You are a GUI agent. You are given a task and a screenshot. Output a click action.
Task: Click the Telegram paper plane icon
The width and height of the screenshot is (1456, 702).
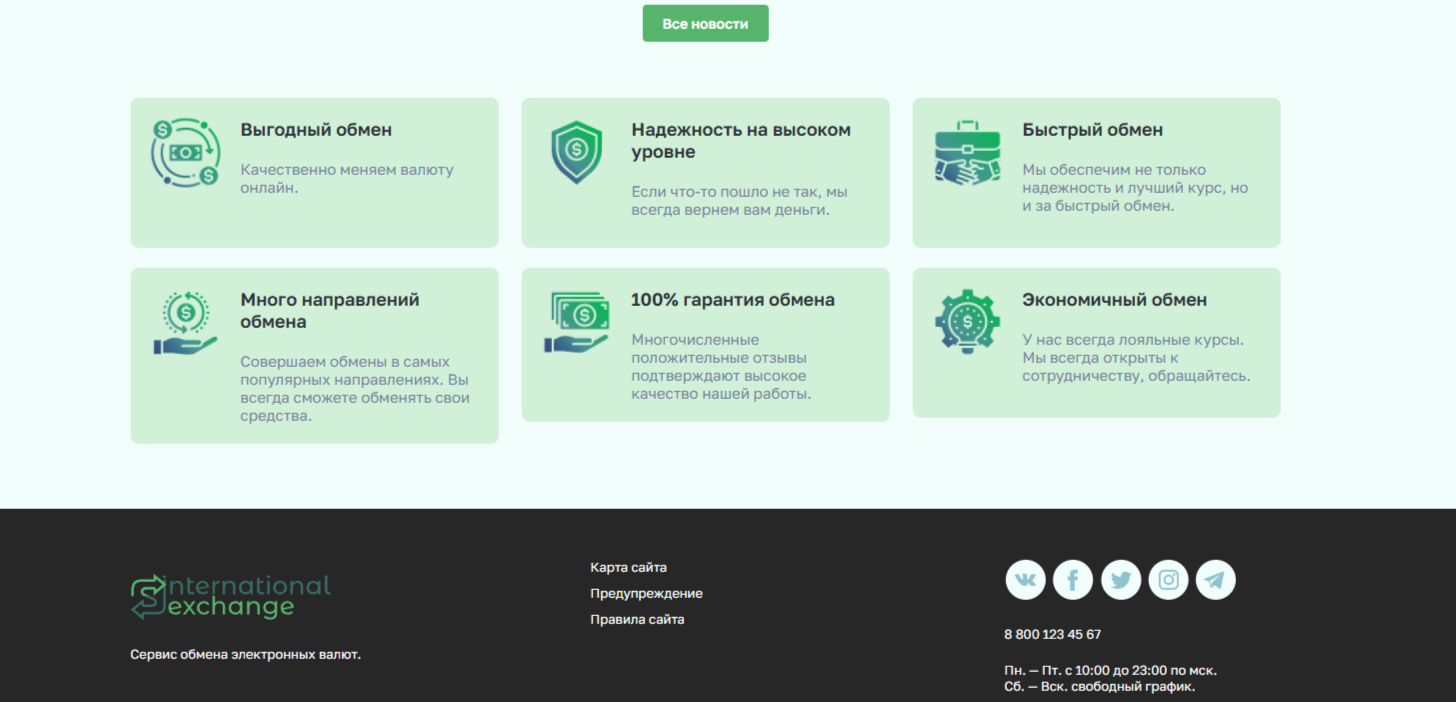point(1216,580)
